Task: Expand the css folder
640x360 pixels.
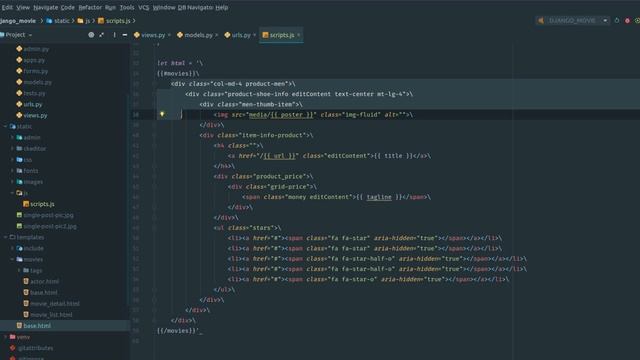Action: tap(12, 160)
